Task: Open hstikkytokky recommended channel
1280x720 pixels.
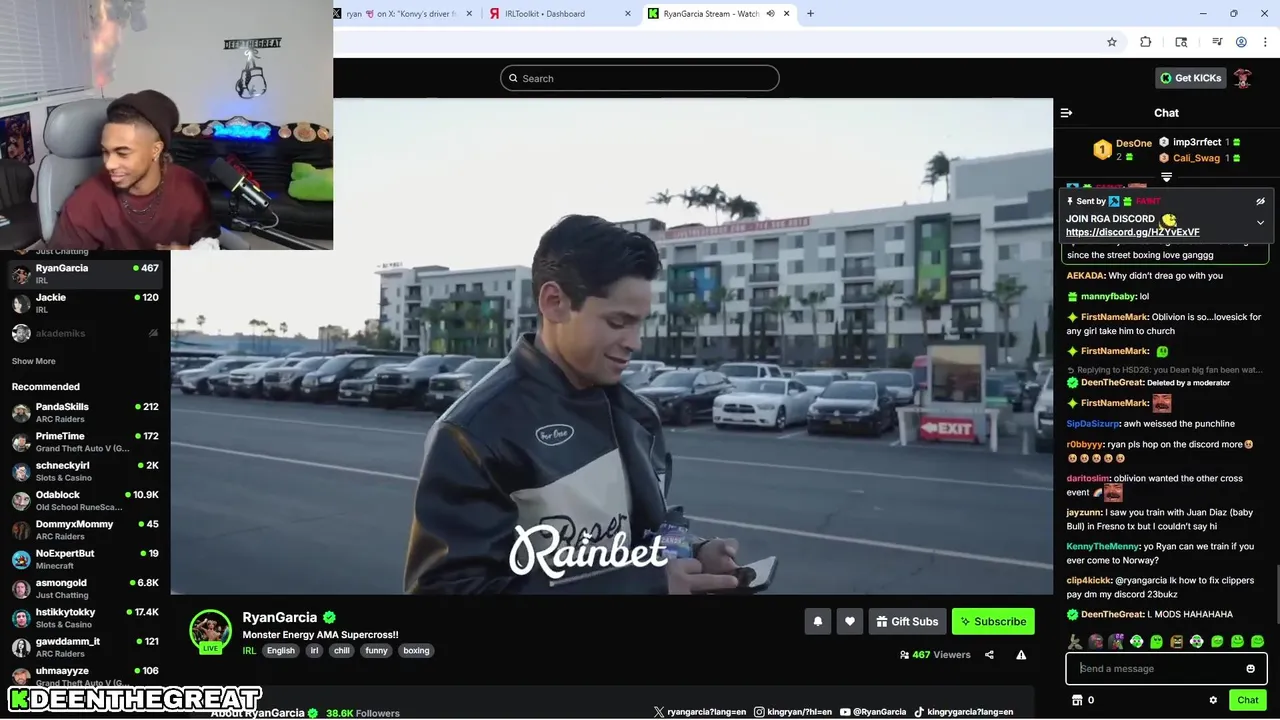Action: [x=85, y=617]
